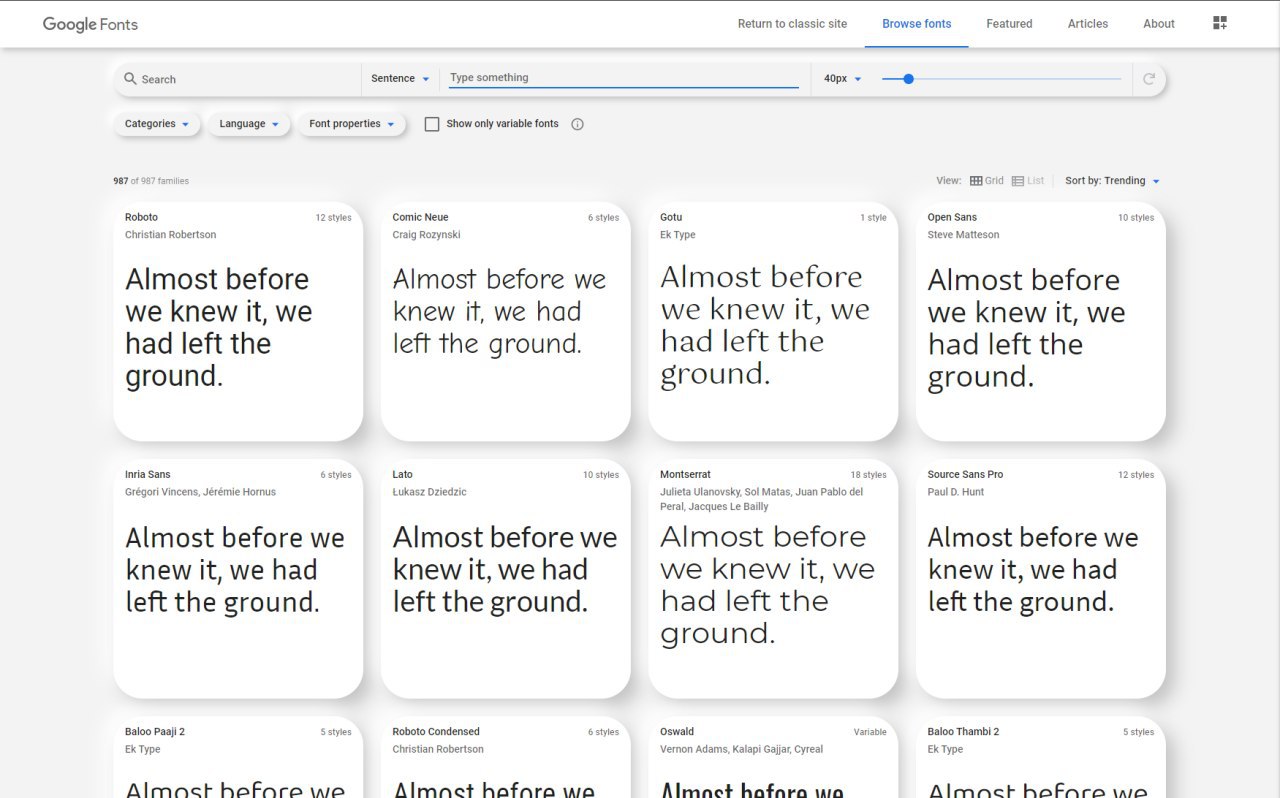The height and width of the screenshot is (798, 1280).
Task: Open the Sort by Trending dropdown
Action: pyautogui.click(x=1112, y=181)
